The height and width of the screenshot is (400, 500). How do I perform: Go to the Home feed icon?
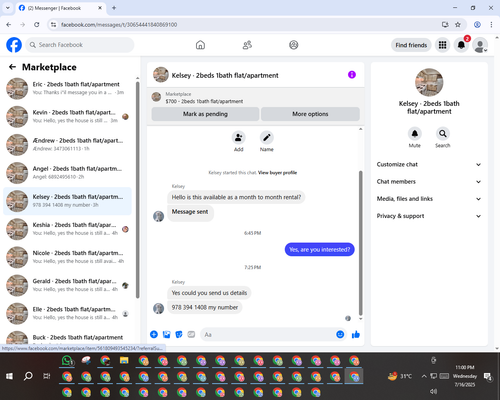(x=200, y=45)
